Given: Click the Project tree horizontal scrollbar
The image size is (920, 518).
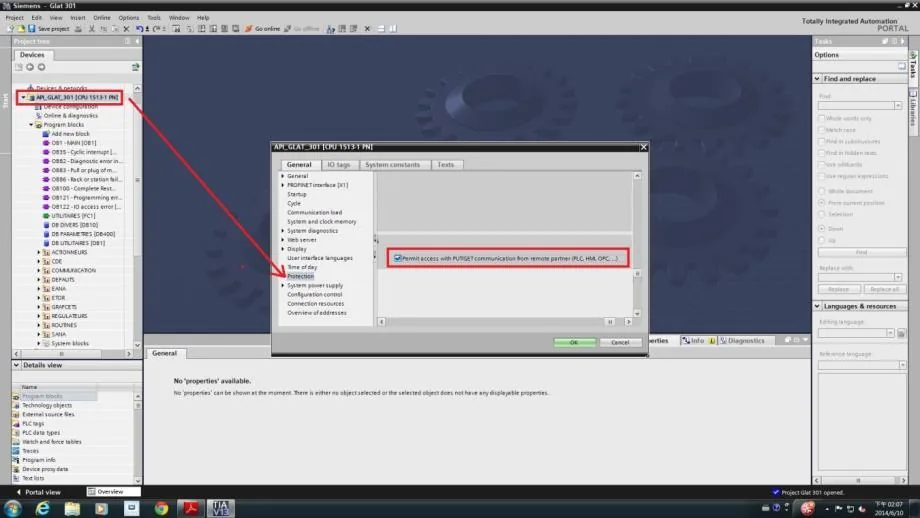Looking at the screenshot, I should 73,354.
